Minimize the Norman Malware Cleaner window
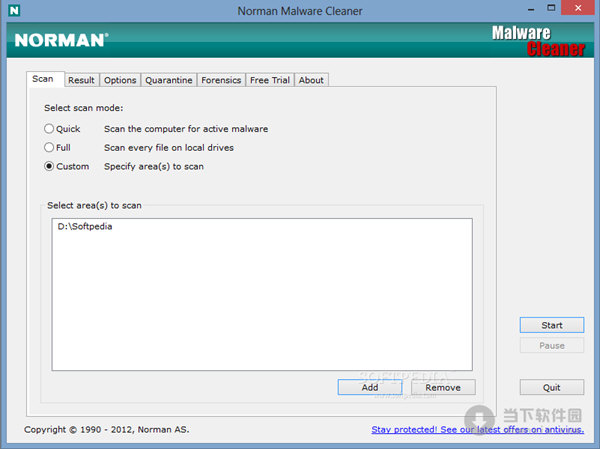This screenshot has height=449, width=600. click(531, 9)
